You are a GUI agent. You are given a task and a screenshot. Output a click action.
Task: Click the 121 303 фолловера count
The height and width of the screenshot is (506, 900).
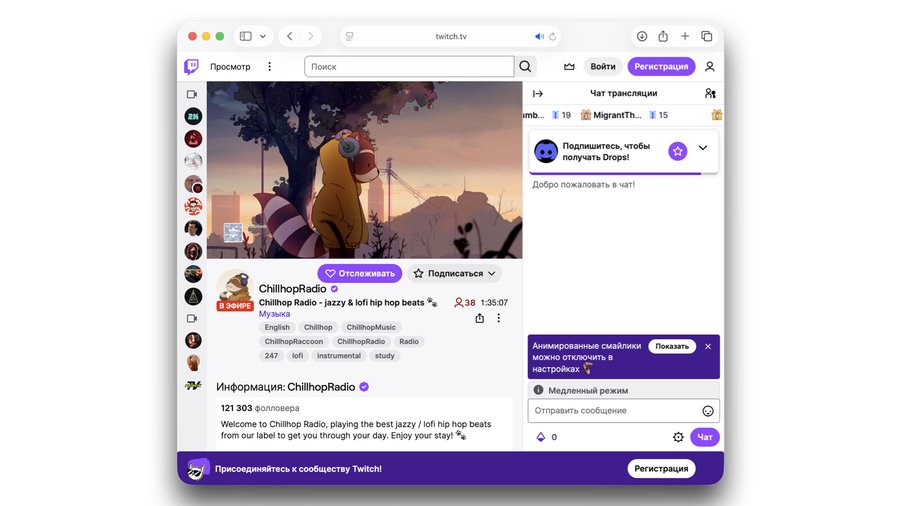click(260, 408)
